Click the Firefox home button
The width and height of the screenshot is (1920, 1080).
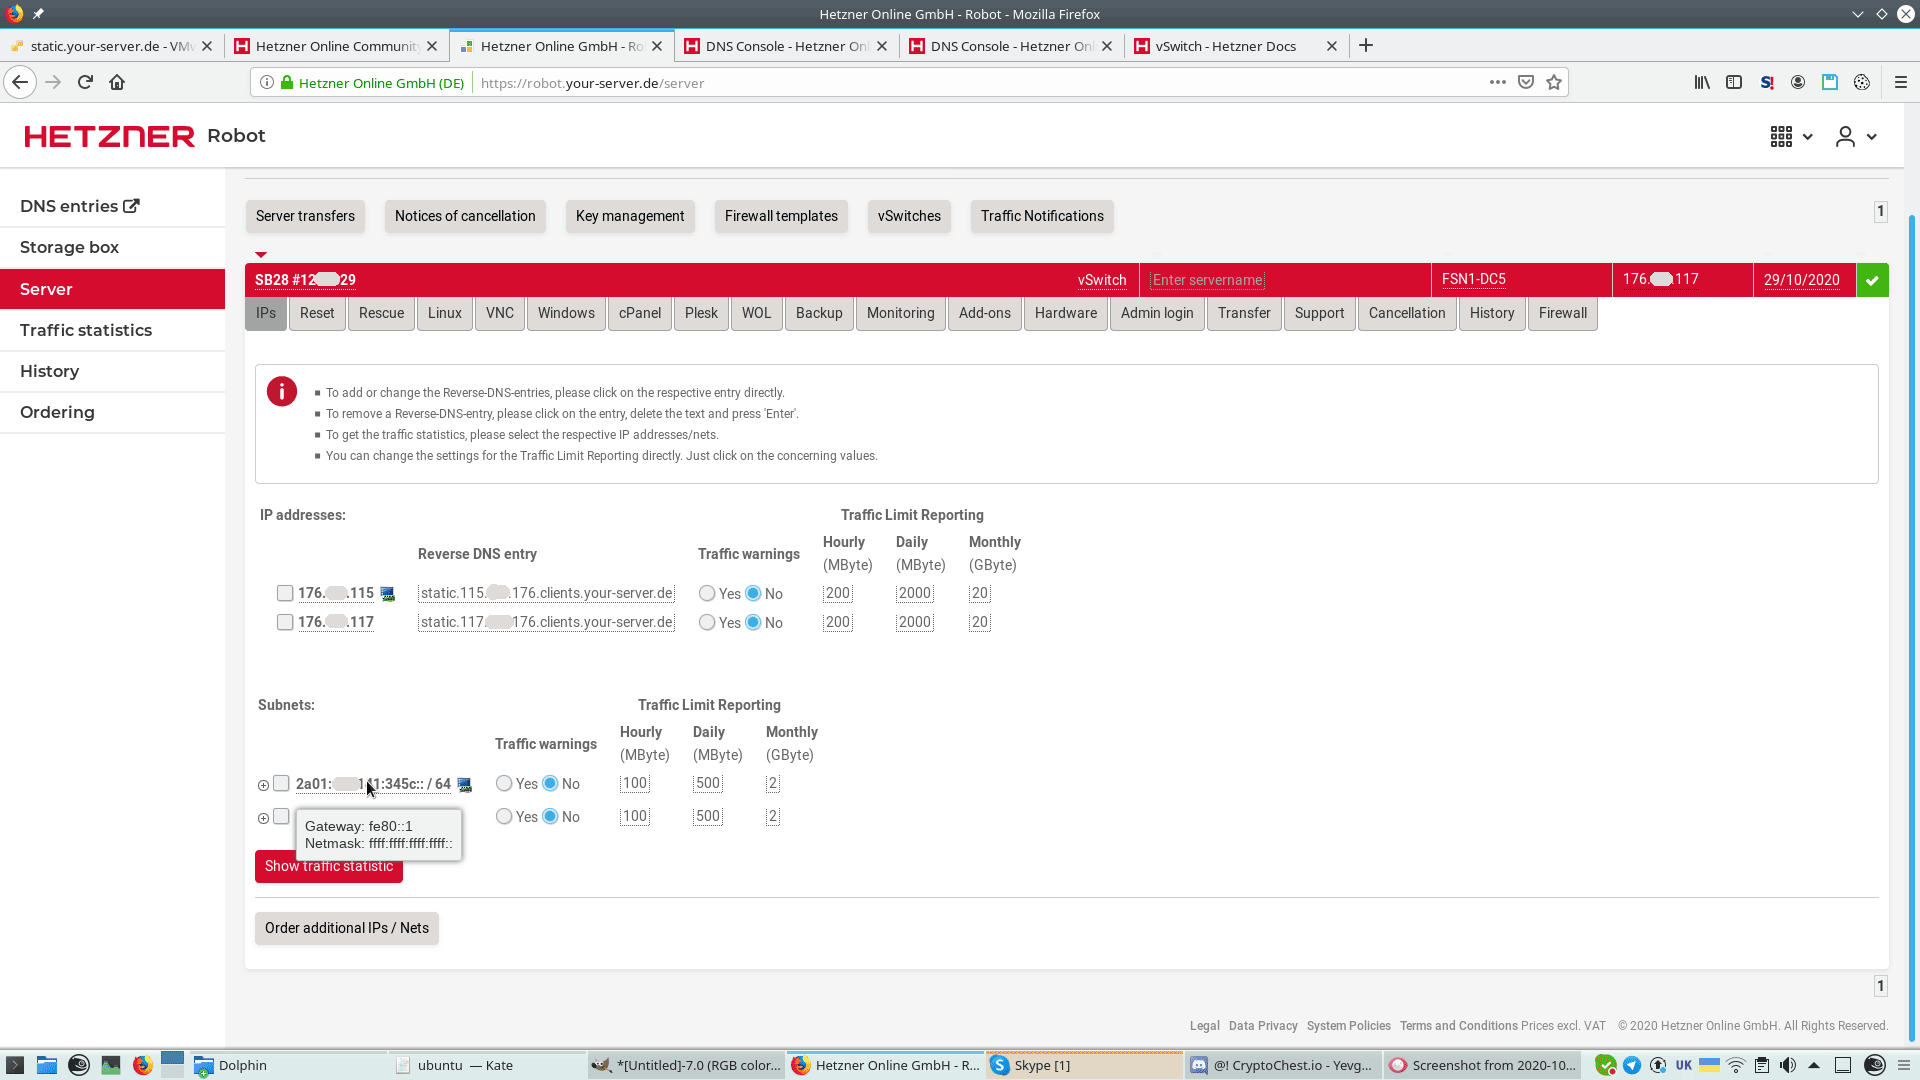point(117,83)
